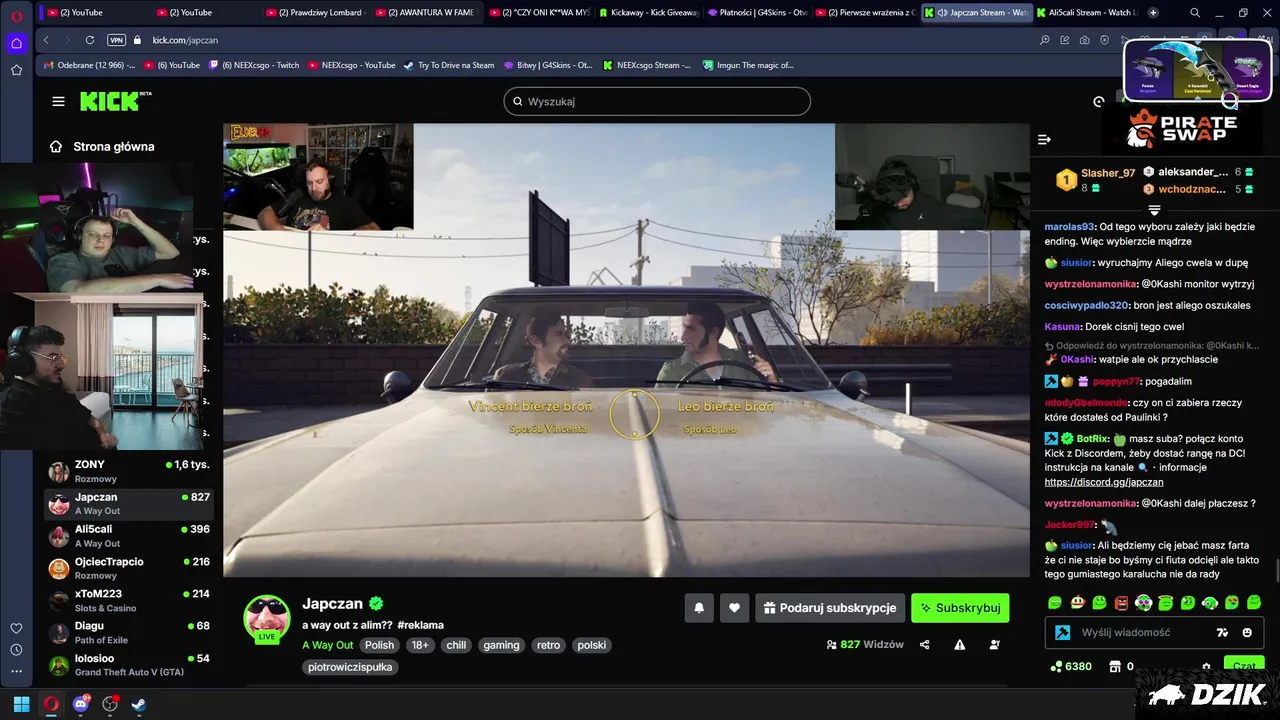Click the green Subskrybuj button

coord(960,608)
